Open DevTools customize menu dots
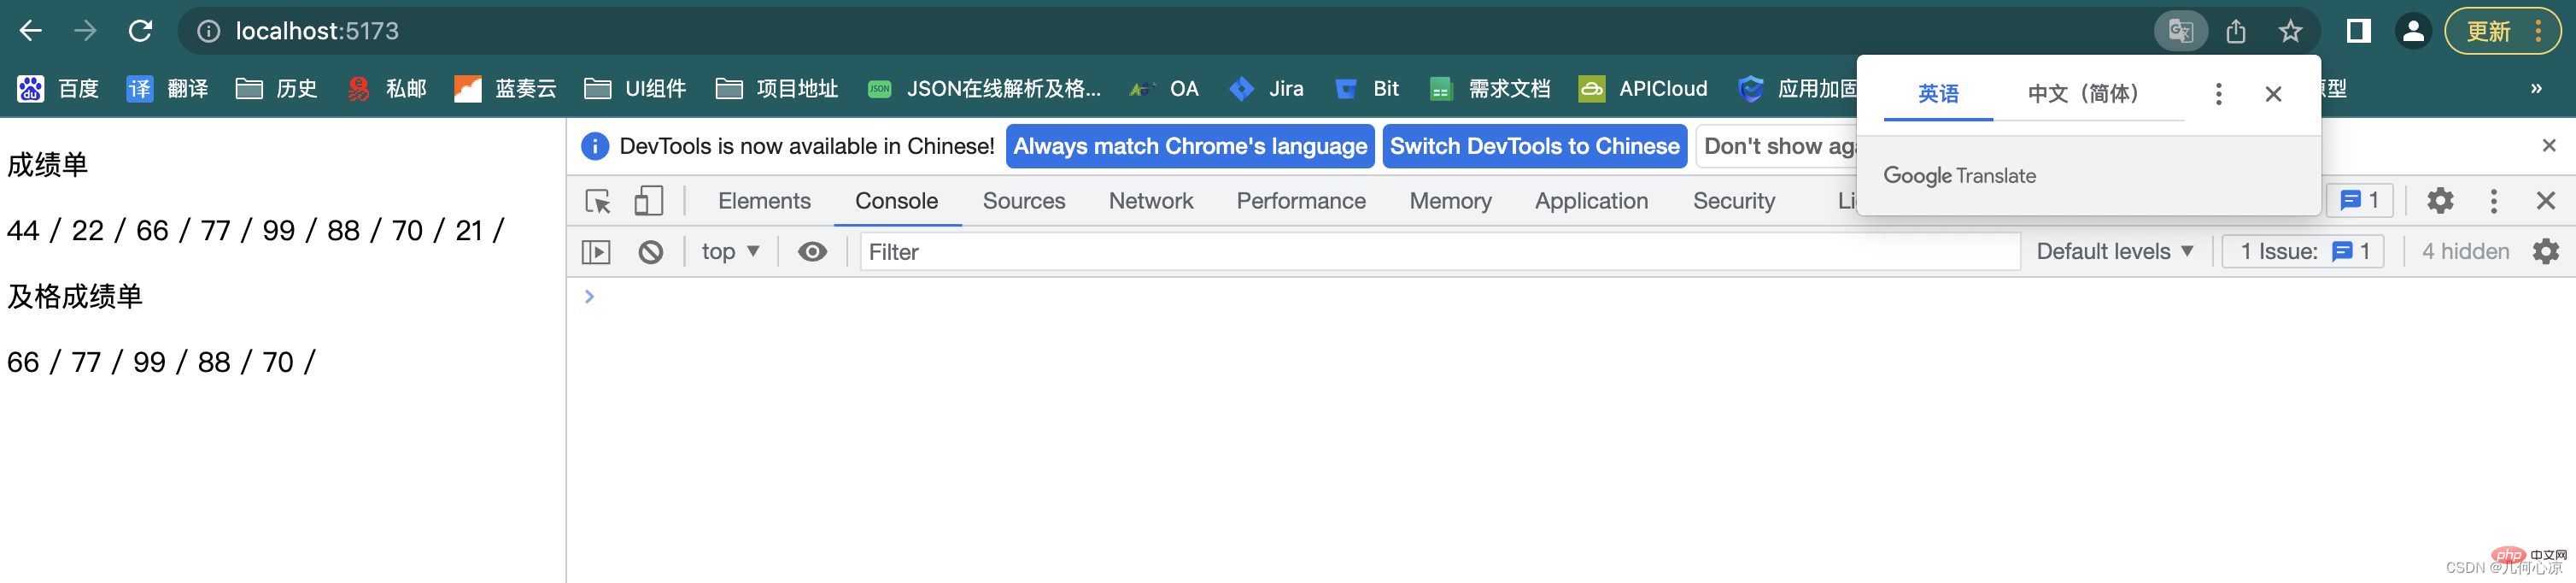Screen dimensions: 2576x583 (x=2493, y=201)
